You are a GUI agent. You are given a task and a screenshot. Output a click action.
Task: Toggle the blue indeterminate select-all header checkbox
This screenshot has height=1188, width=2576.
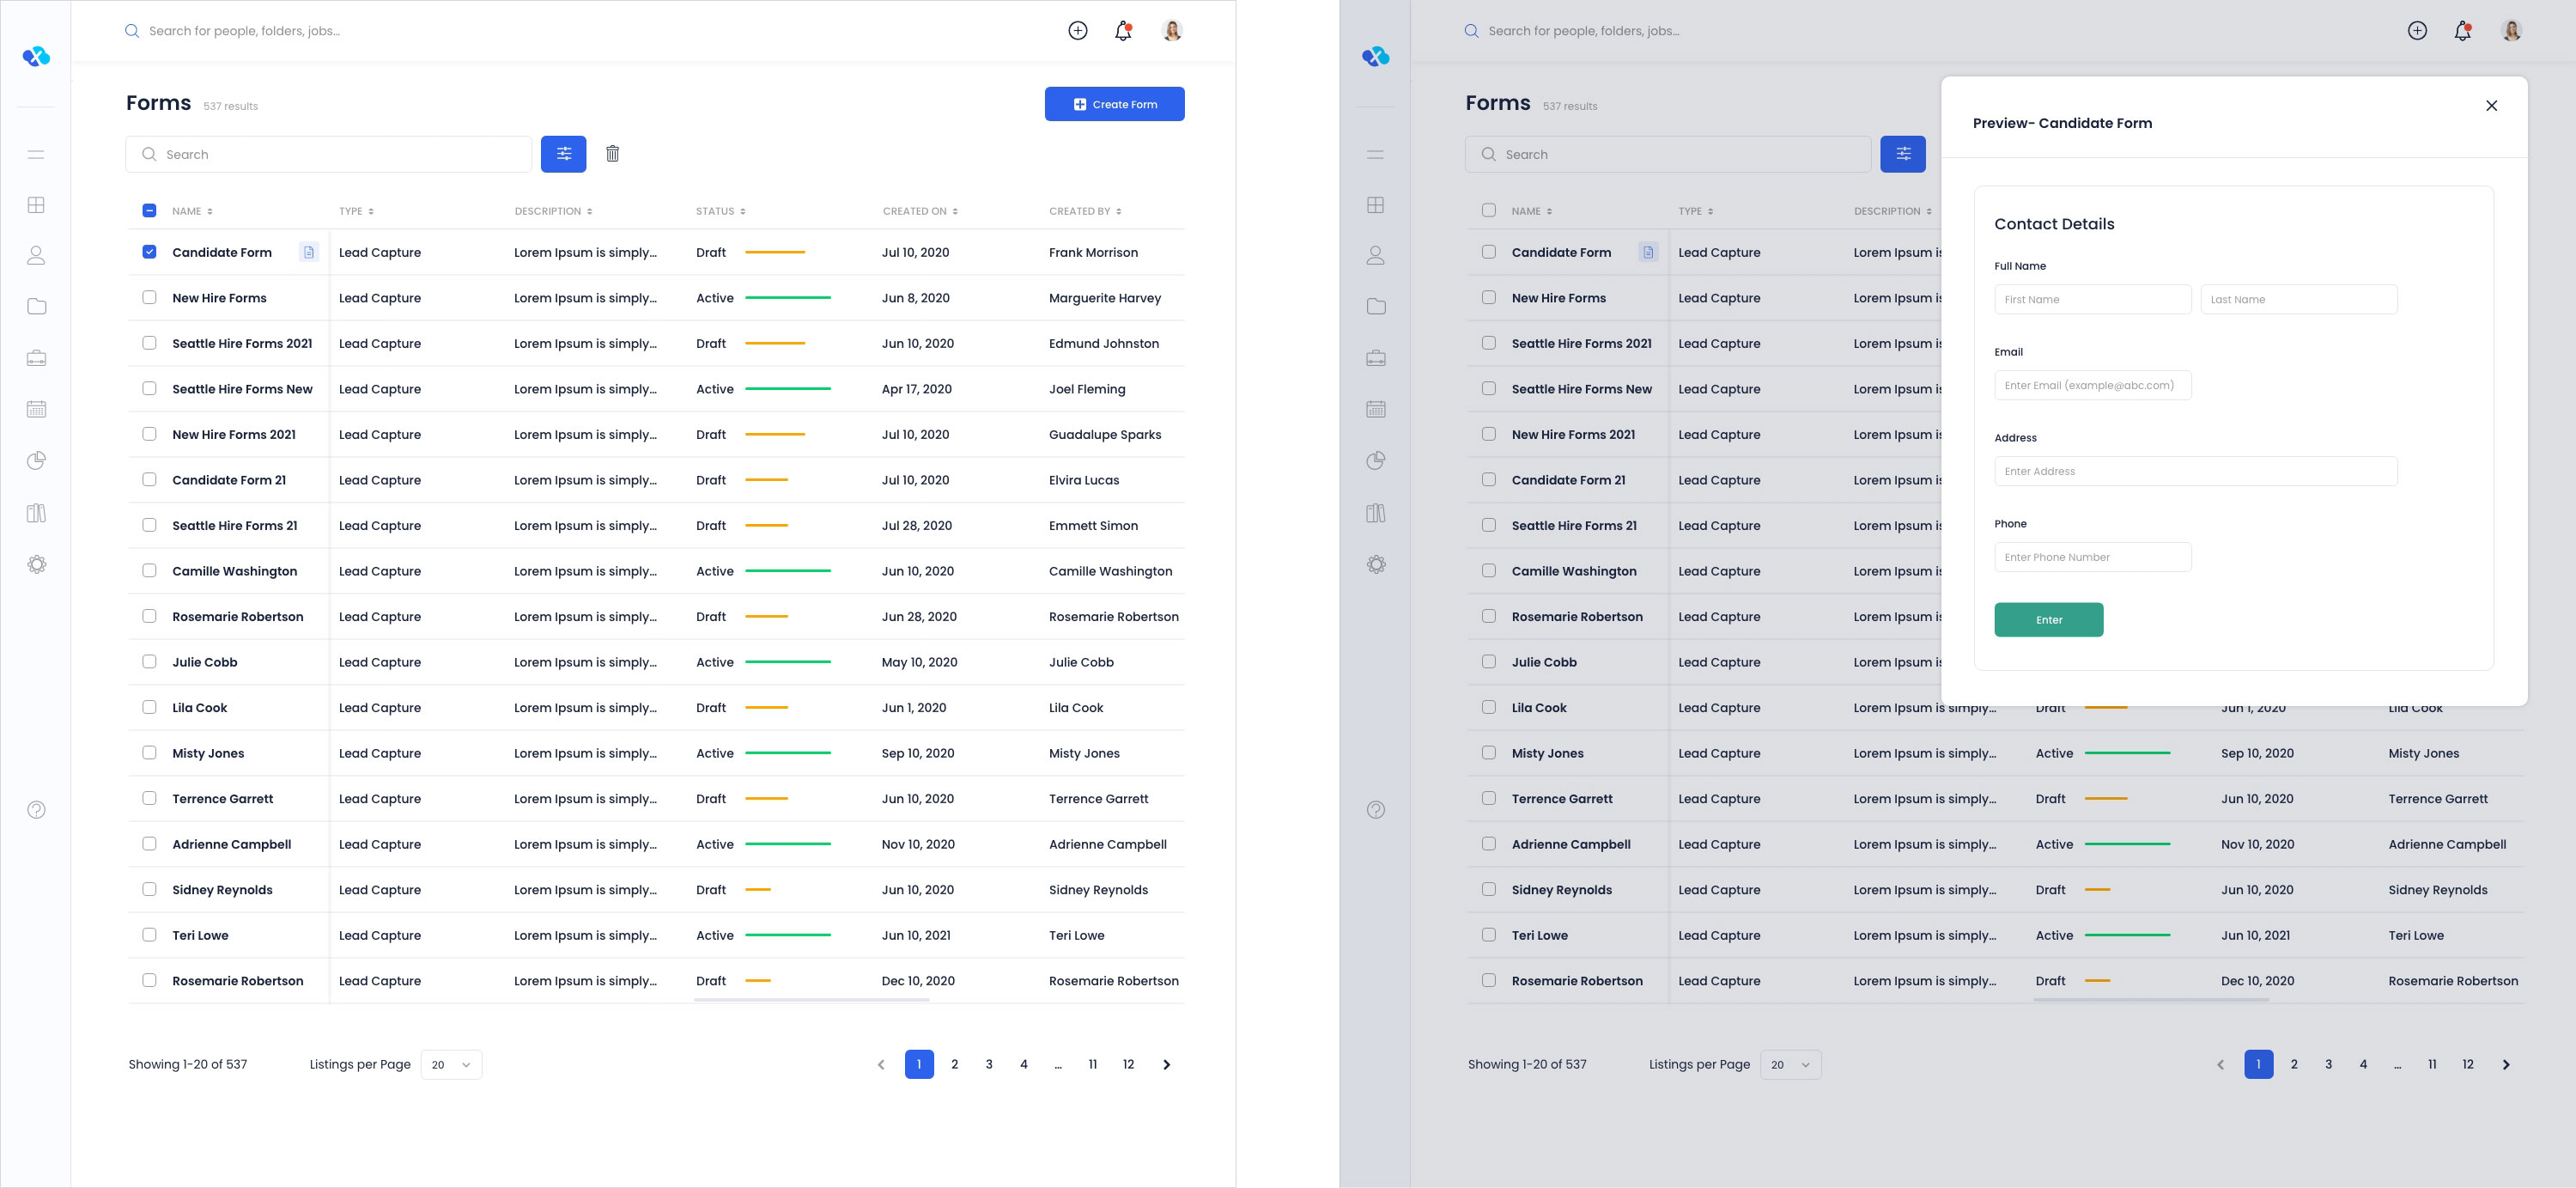(149, 211)
